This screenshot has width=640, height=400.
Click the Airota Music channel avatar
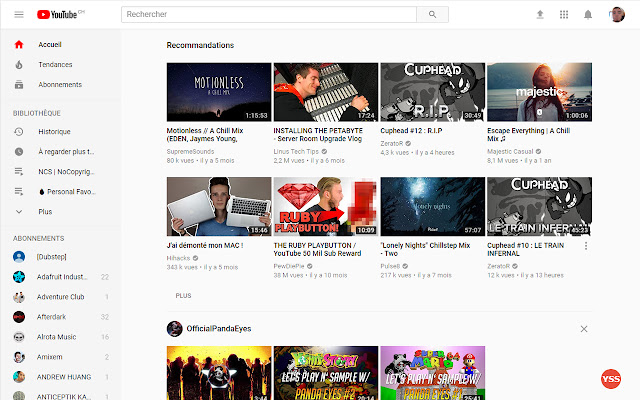tap(19, 337)
